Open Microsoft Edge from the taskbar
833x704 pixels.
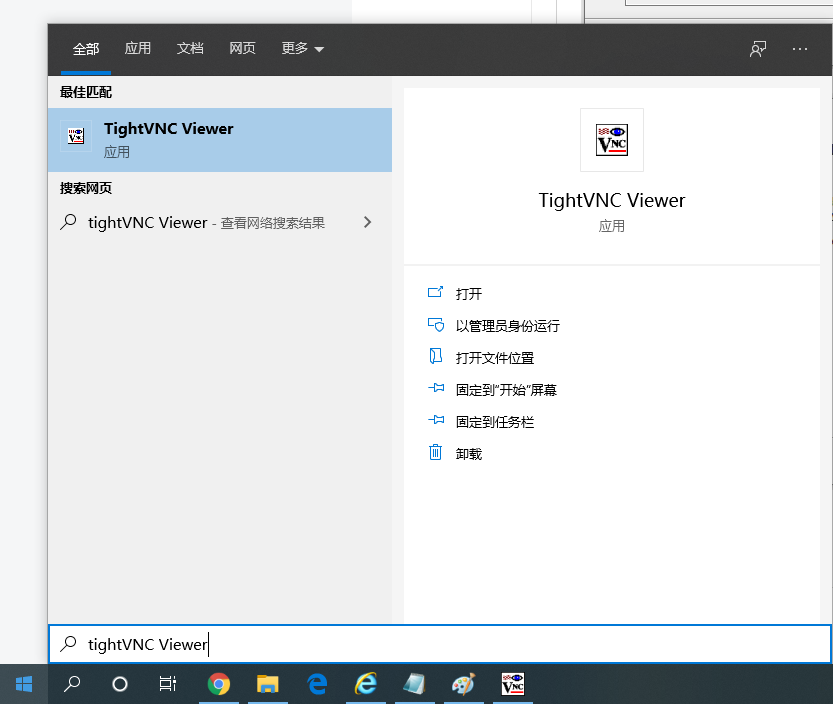click(316, 685)
